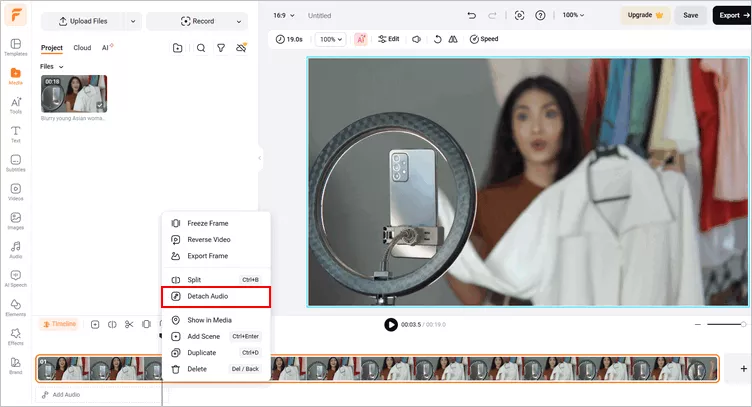The image size is (752, 407).
Task: Click the scissors trim icon
Action: coord(129,325)
